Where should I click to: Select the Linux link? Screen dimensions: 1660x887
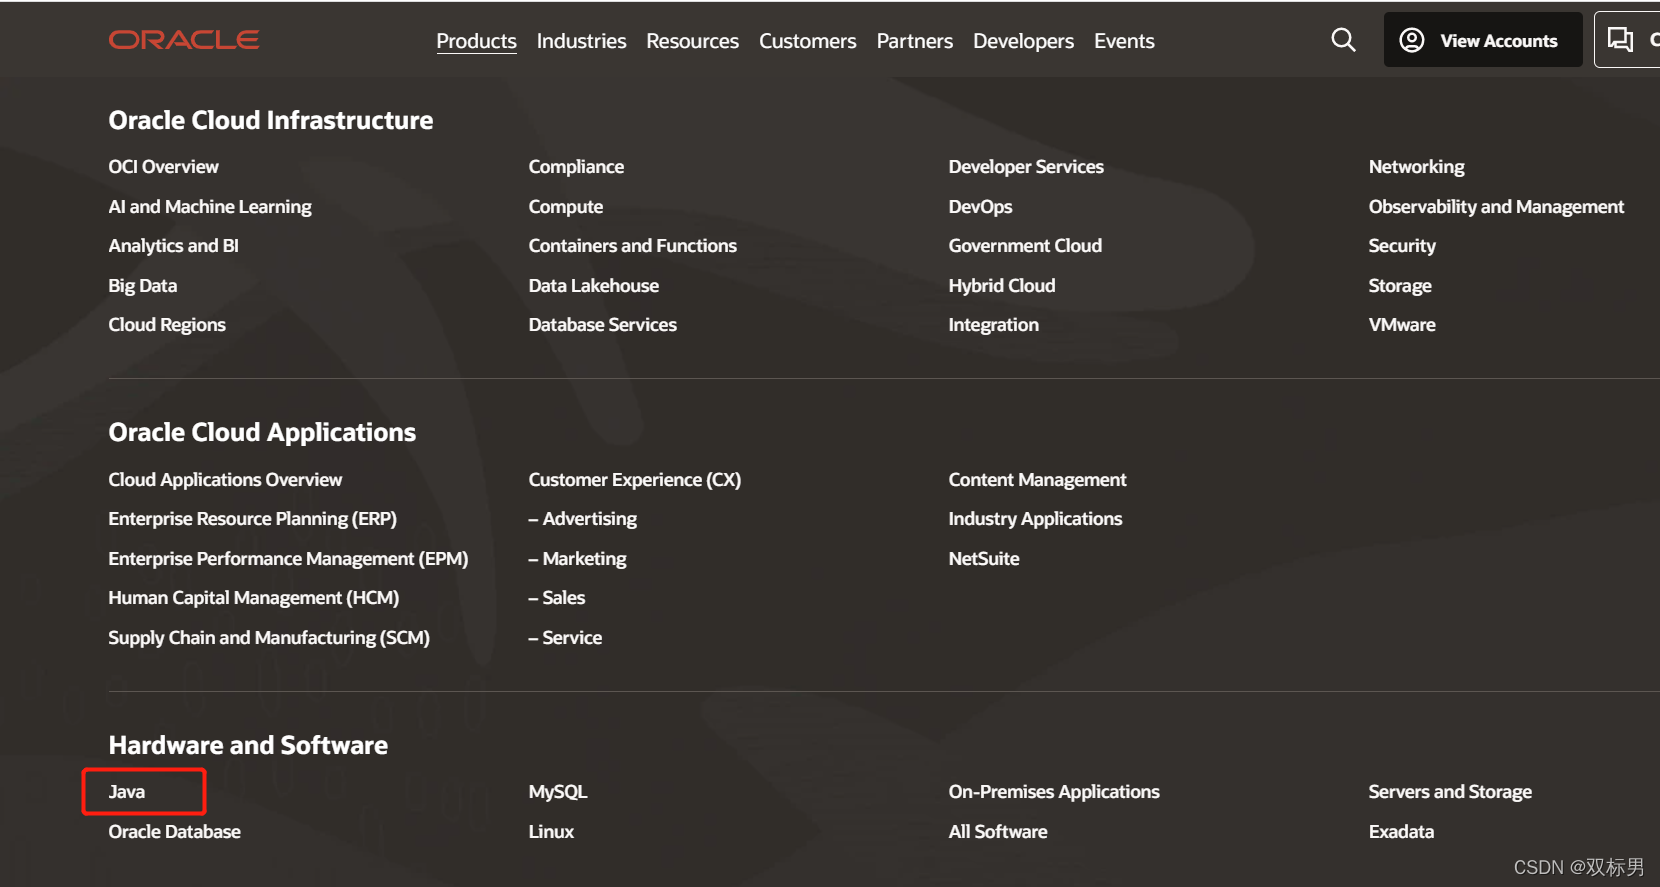pos(551,832)
